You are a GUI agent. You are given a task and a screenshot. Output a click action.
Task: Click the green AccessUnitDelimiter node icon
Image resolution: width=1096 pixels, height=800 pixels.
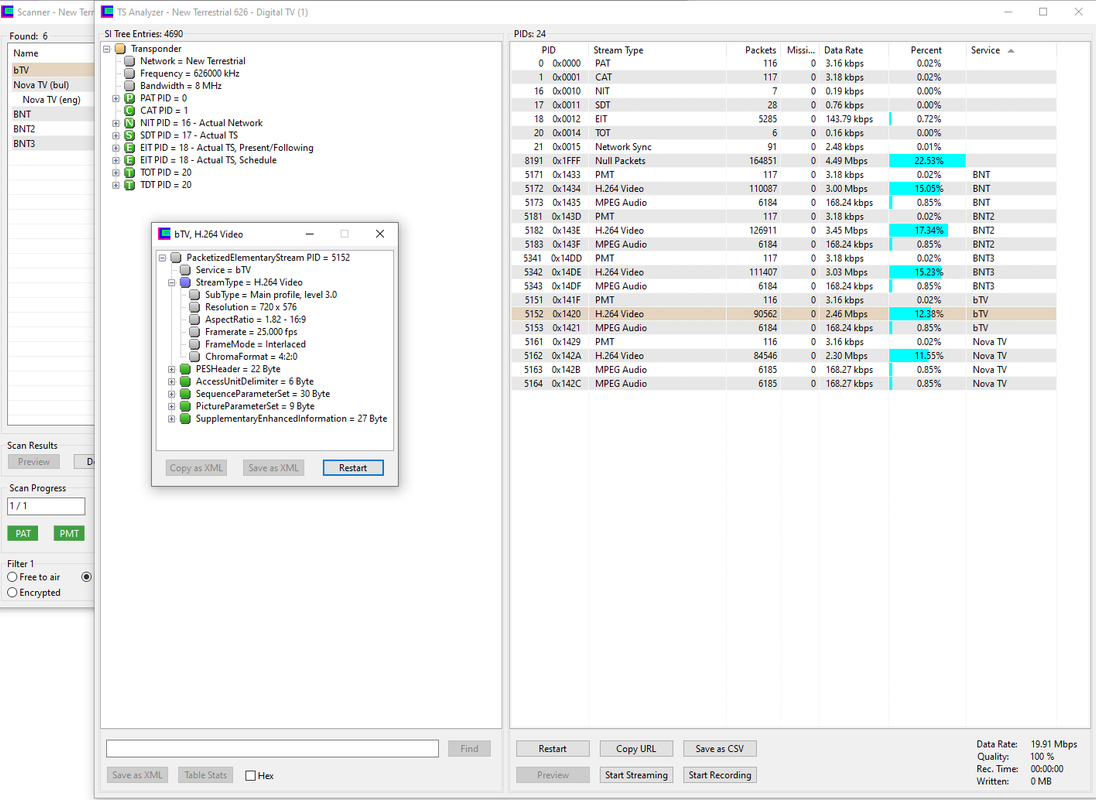185,381
